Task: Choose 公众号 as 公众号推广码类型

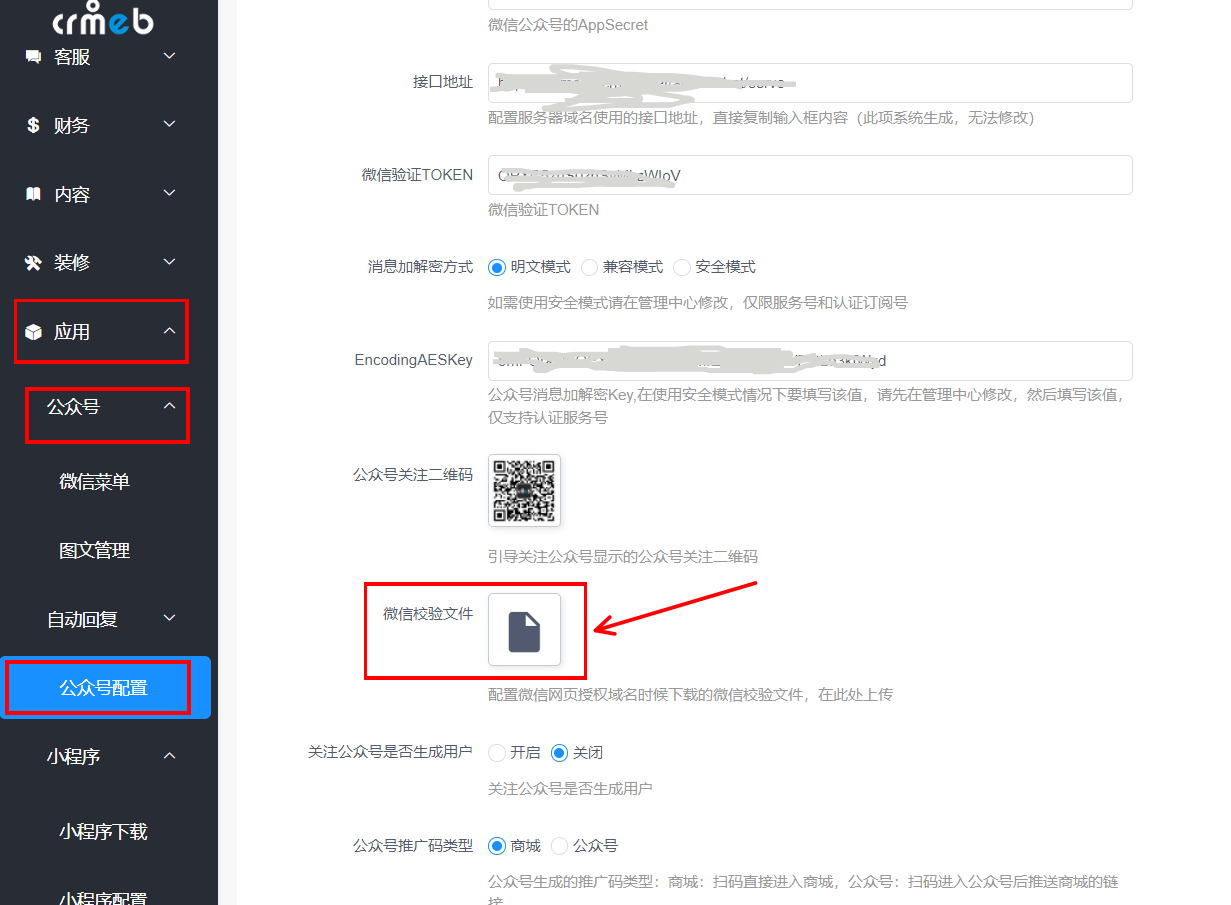Action: (x=559, y=846)
